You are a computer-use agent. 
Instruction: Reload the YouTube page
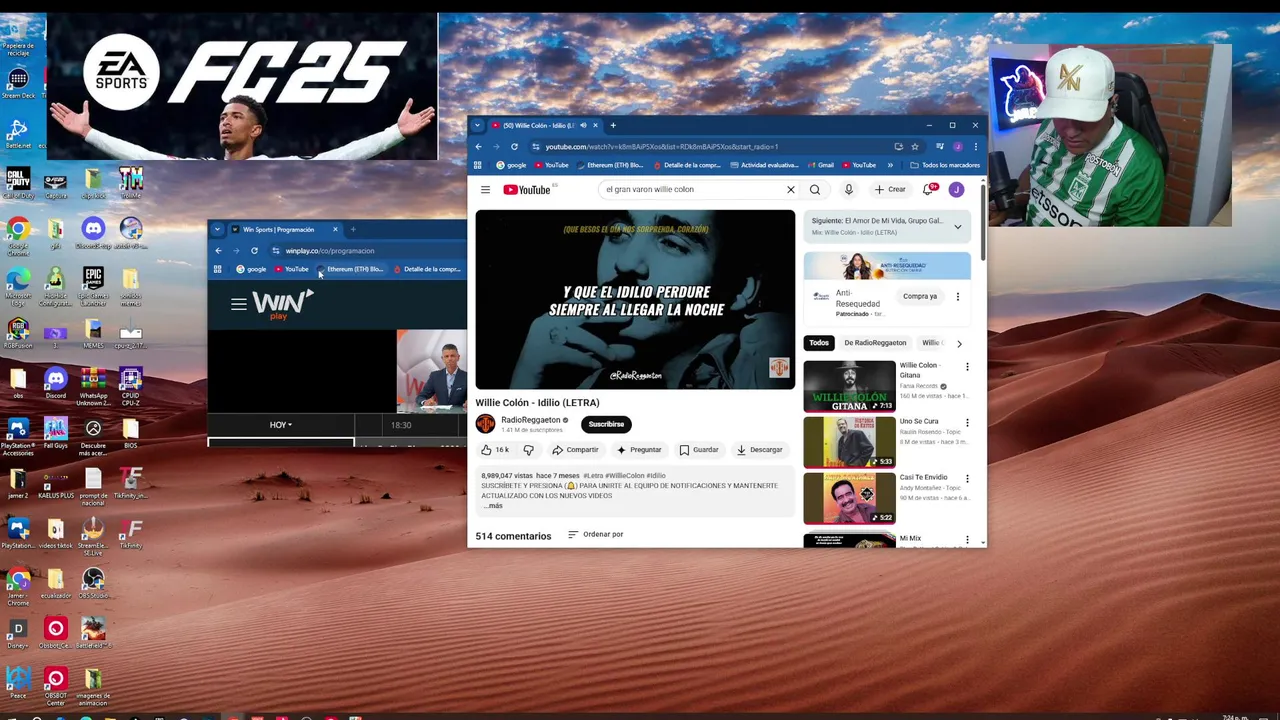point(513,147)
